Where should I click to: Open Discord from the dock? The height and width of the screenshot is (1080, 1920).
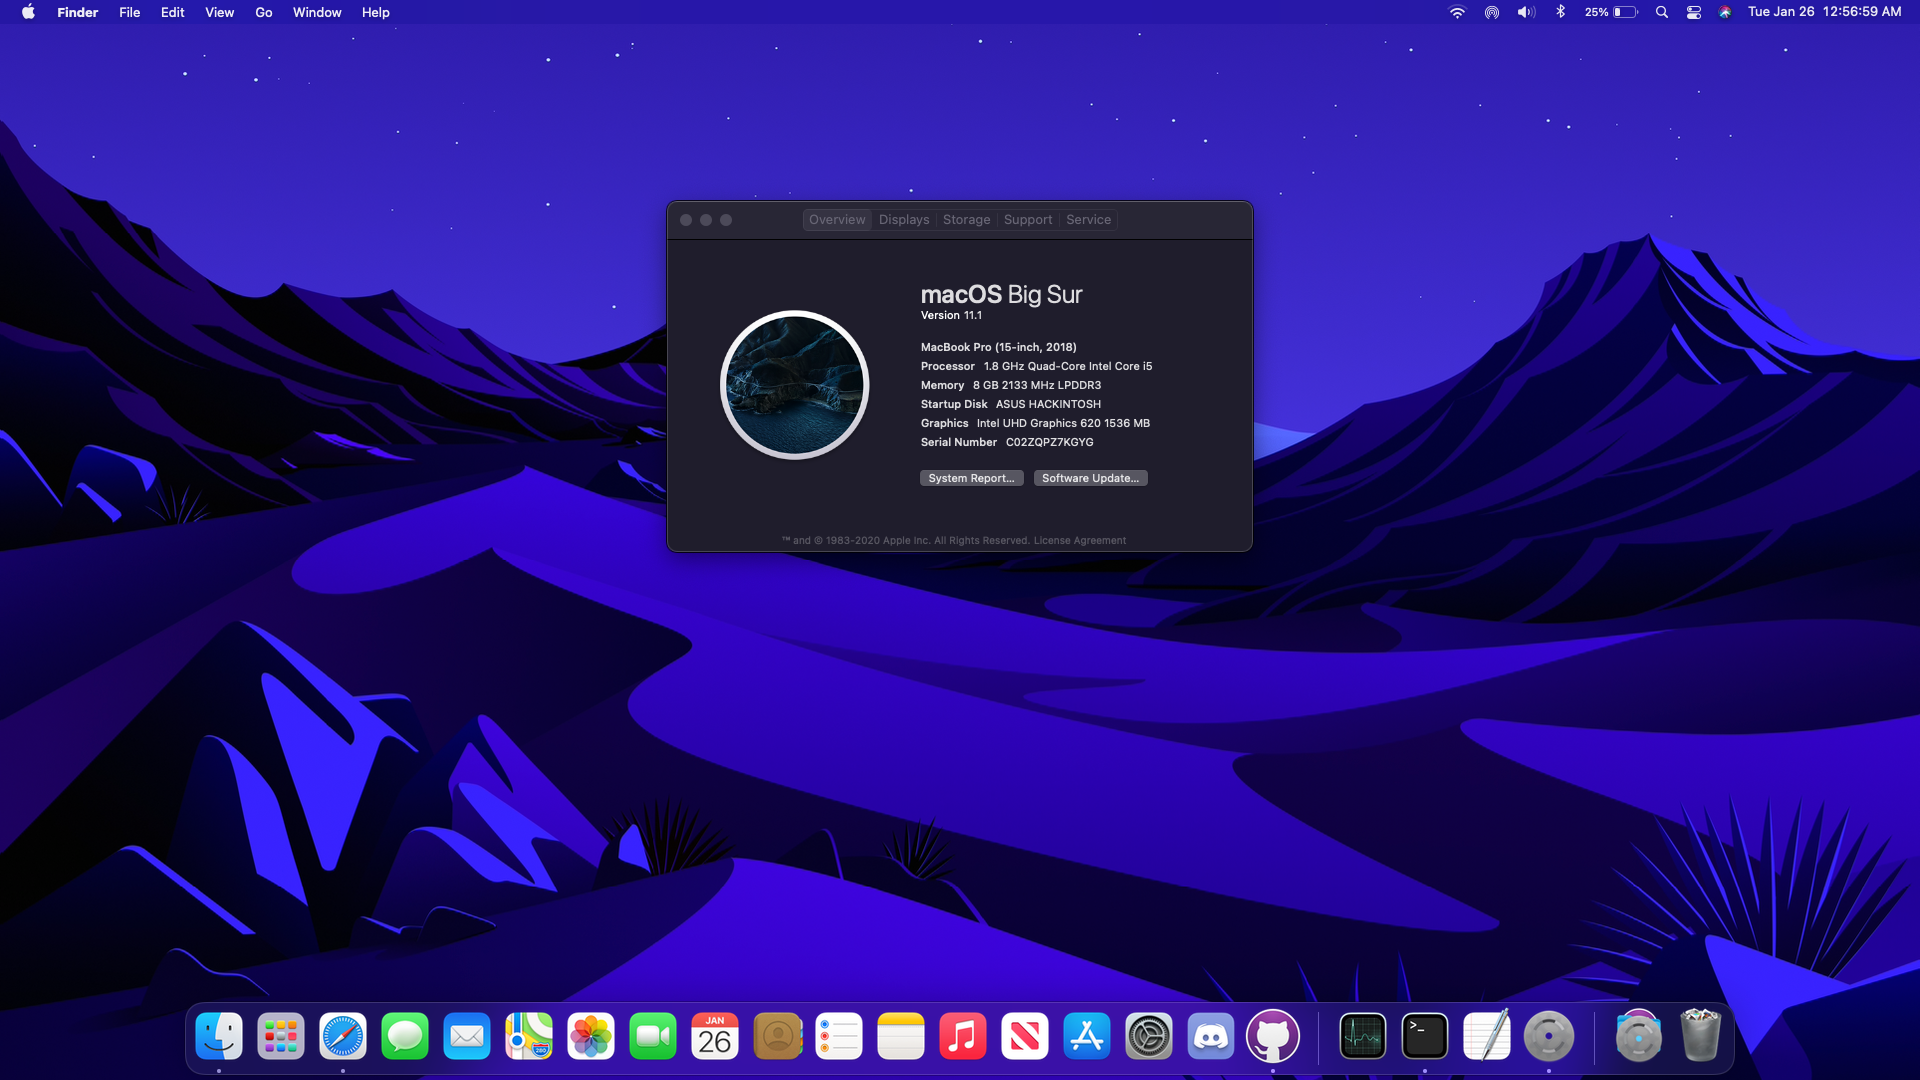[x=1210, y=1037]
